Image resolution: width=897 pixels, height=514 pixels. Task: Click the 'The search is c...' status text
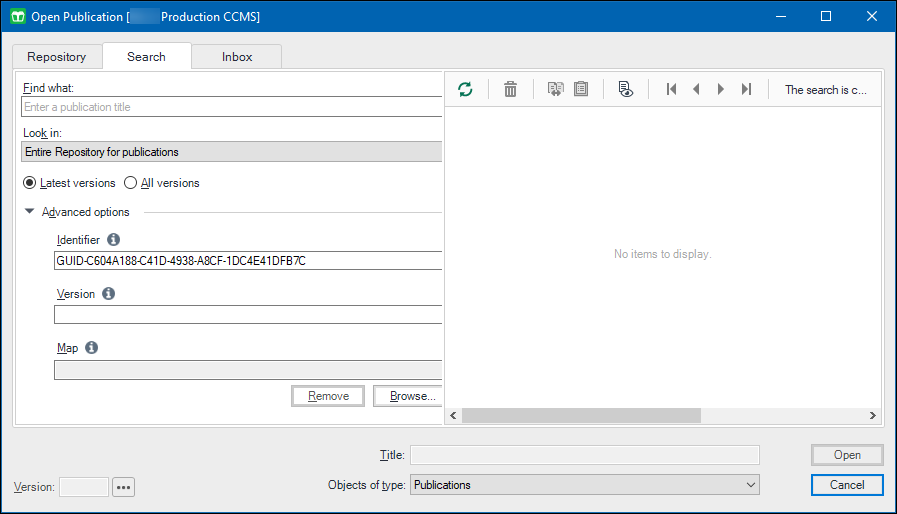coord(825,90)
